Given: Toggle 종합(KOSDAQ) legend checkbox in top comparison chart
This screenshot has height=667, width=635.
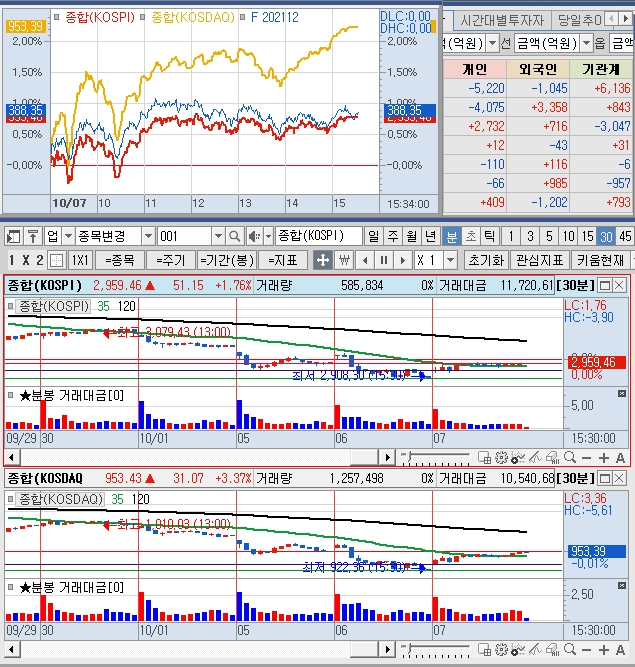Looking at the screenshot, I should [142, 17].
